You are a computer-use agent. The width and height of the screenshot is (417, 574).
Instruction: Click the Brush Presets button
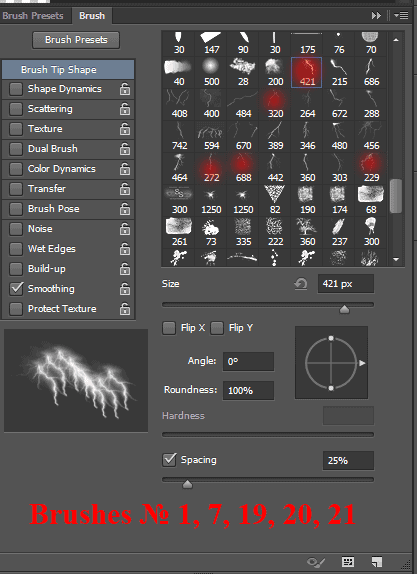click(x=76, y=40)
